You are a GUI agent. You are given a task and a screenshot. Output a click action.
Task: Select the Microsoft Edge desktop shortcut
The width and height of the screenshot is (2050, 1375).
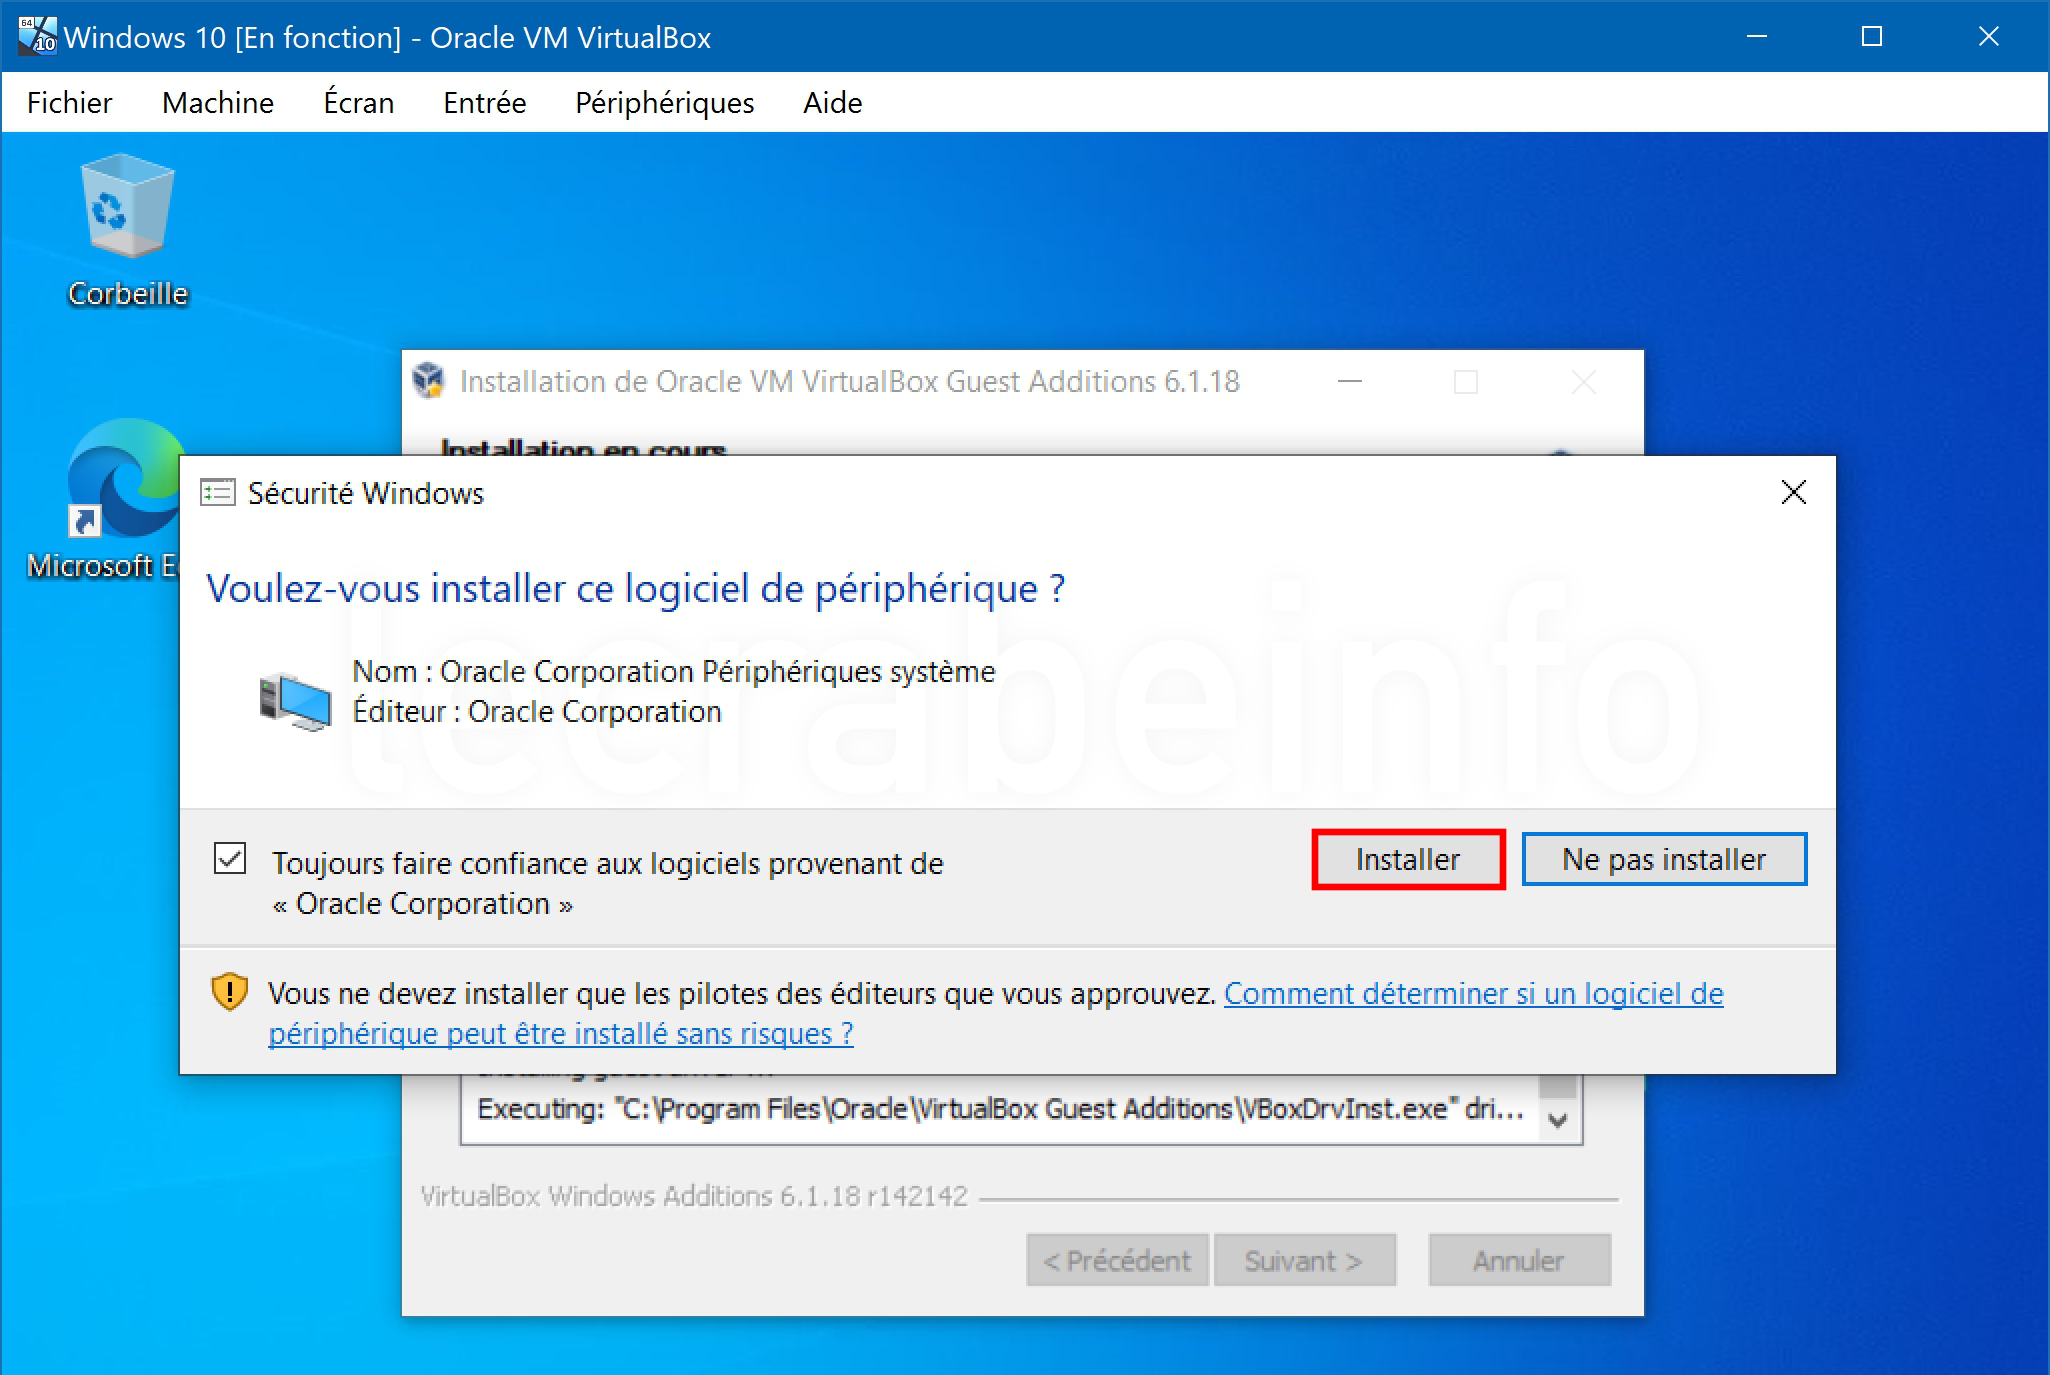[x=103, y=500]
